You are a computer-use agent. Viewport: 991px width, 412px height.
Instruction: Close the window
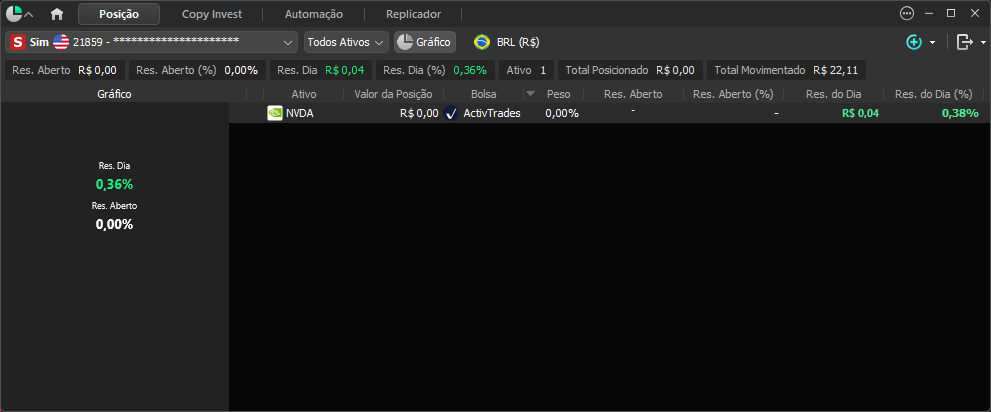point(974,13)
